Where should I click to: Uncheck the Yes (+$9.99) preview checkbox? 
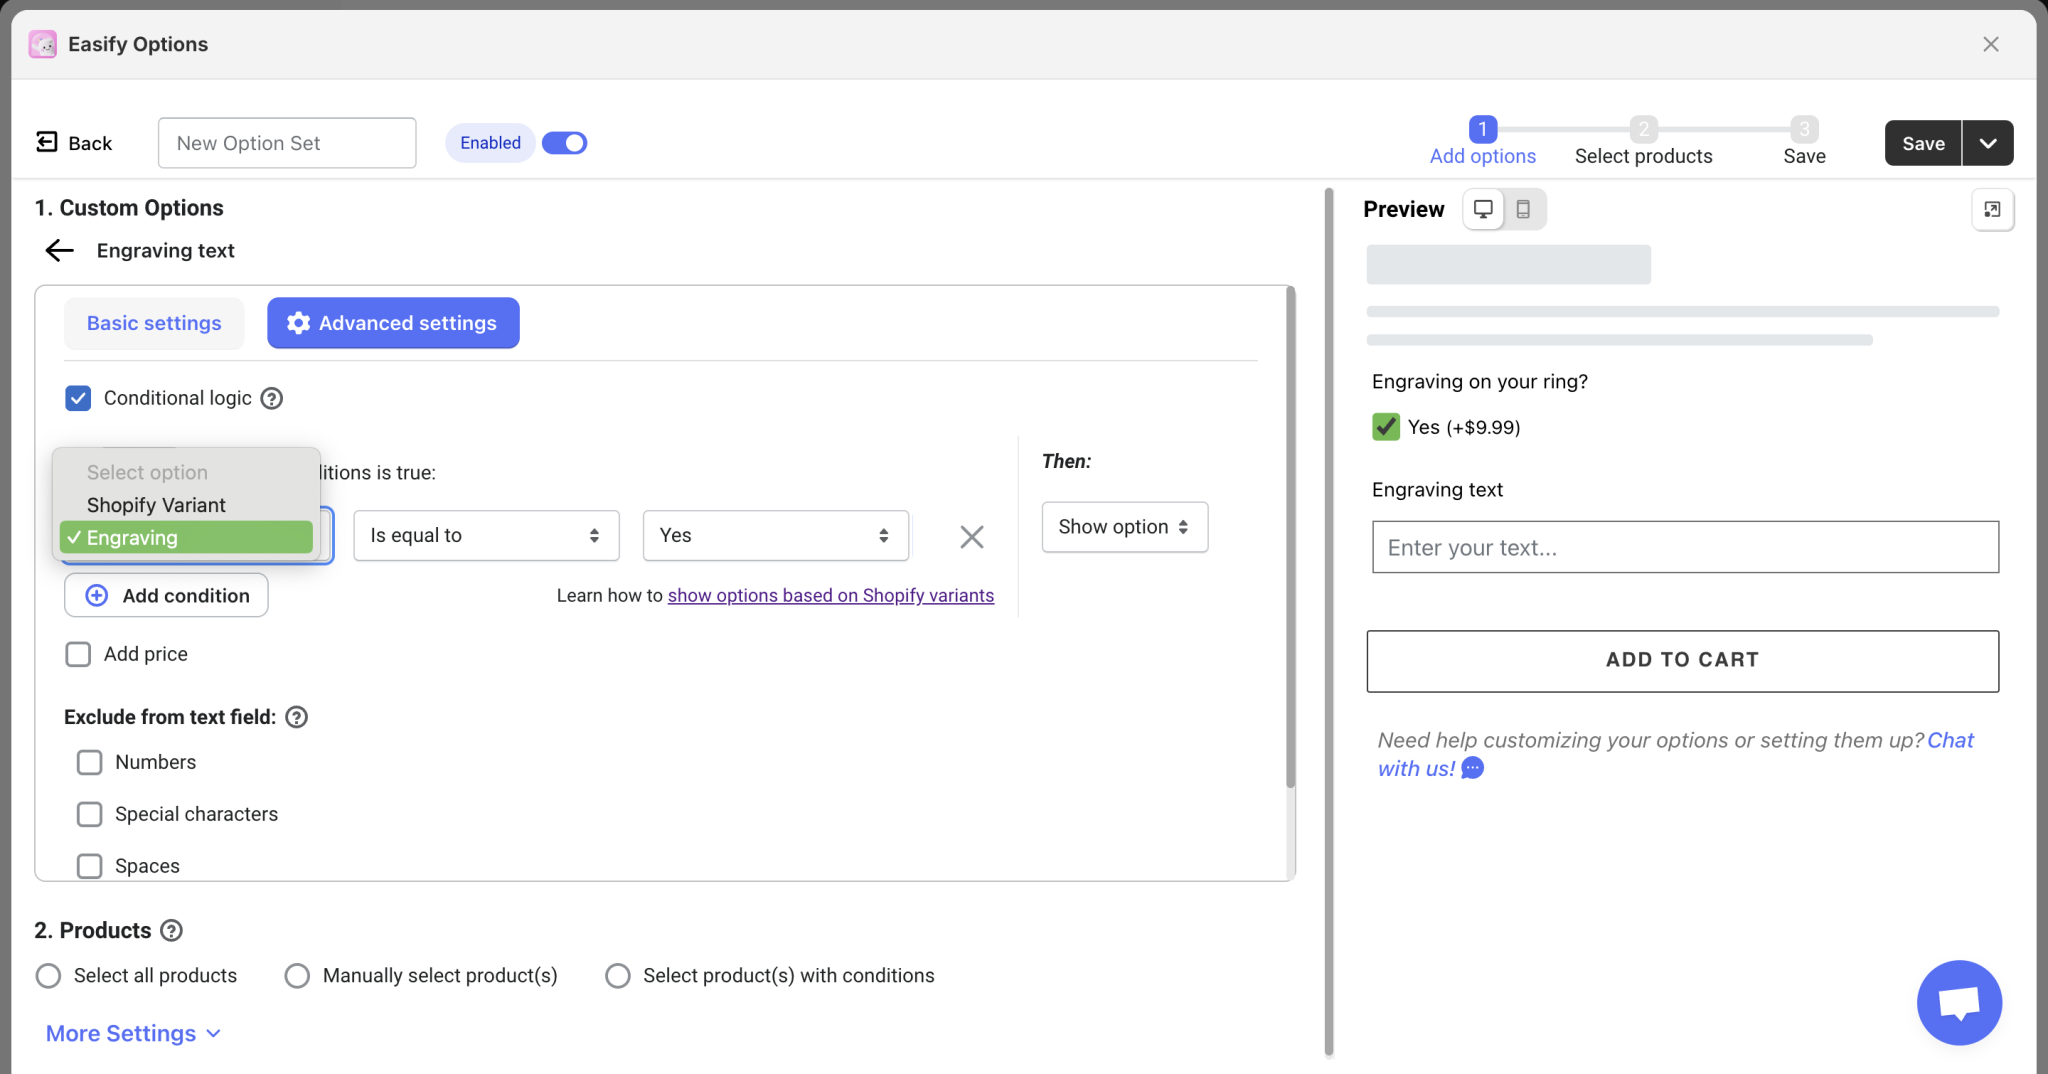click(1386, 427)
